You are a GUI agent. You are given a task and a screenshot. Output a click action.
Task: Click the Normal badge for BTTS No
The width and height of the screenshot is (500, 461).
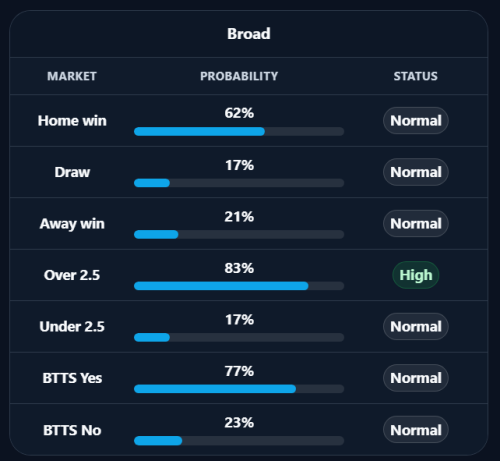click(x=416, y=430)
